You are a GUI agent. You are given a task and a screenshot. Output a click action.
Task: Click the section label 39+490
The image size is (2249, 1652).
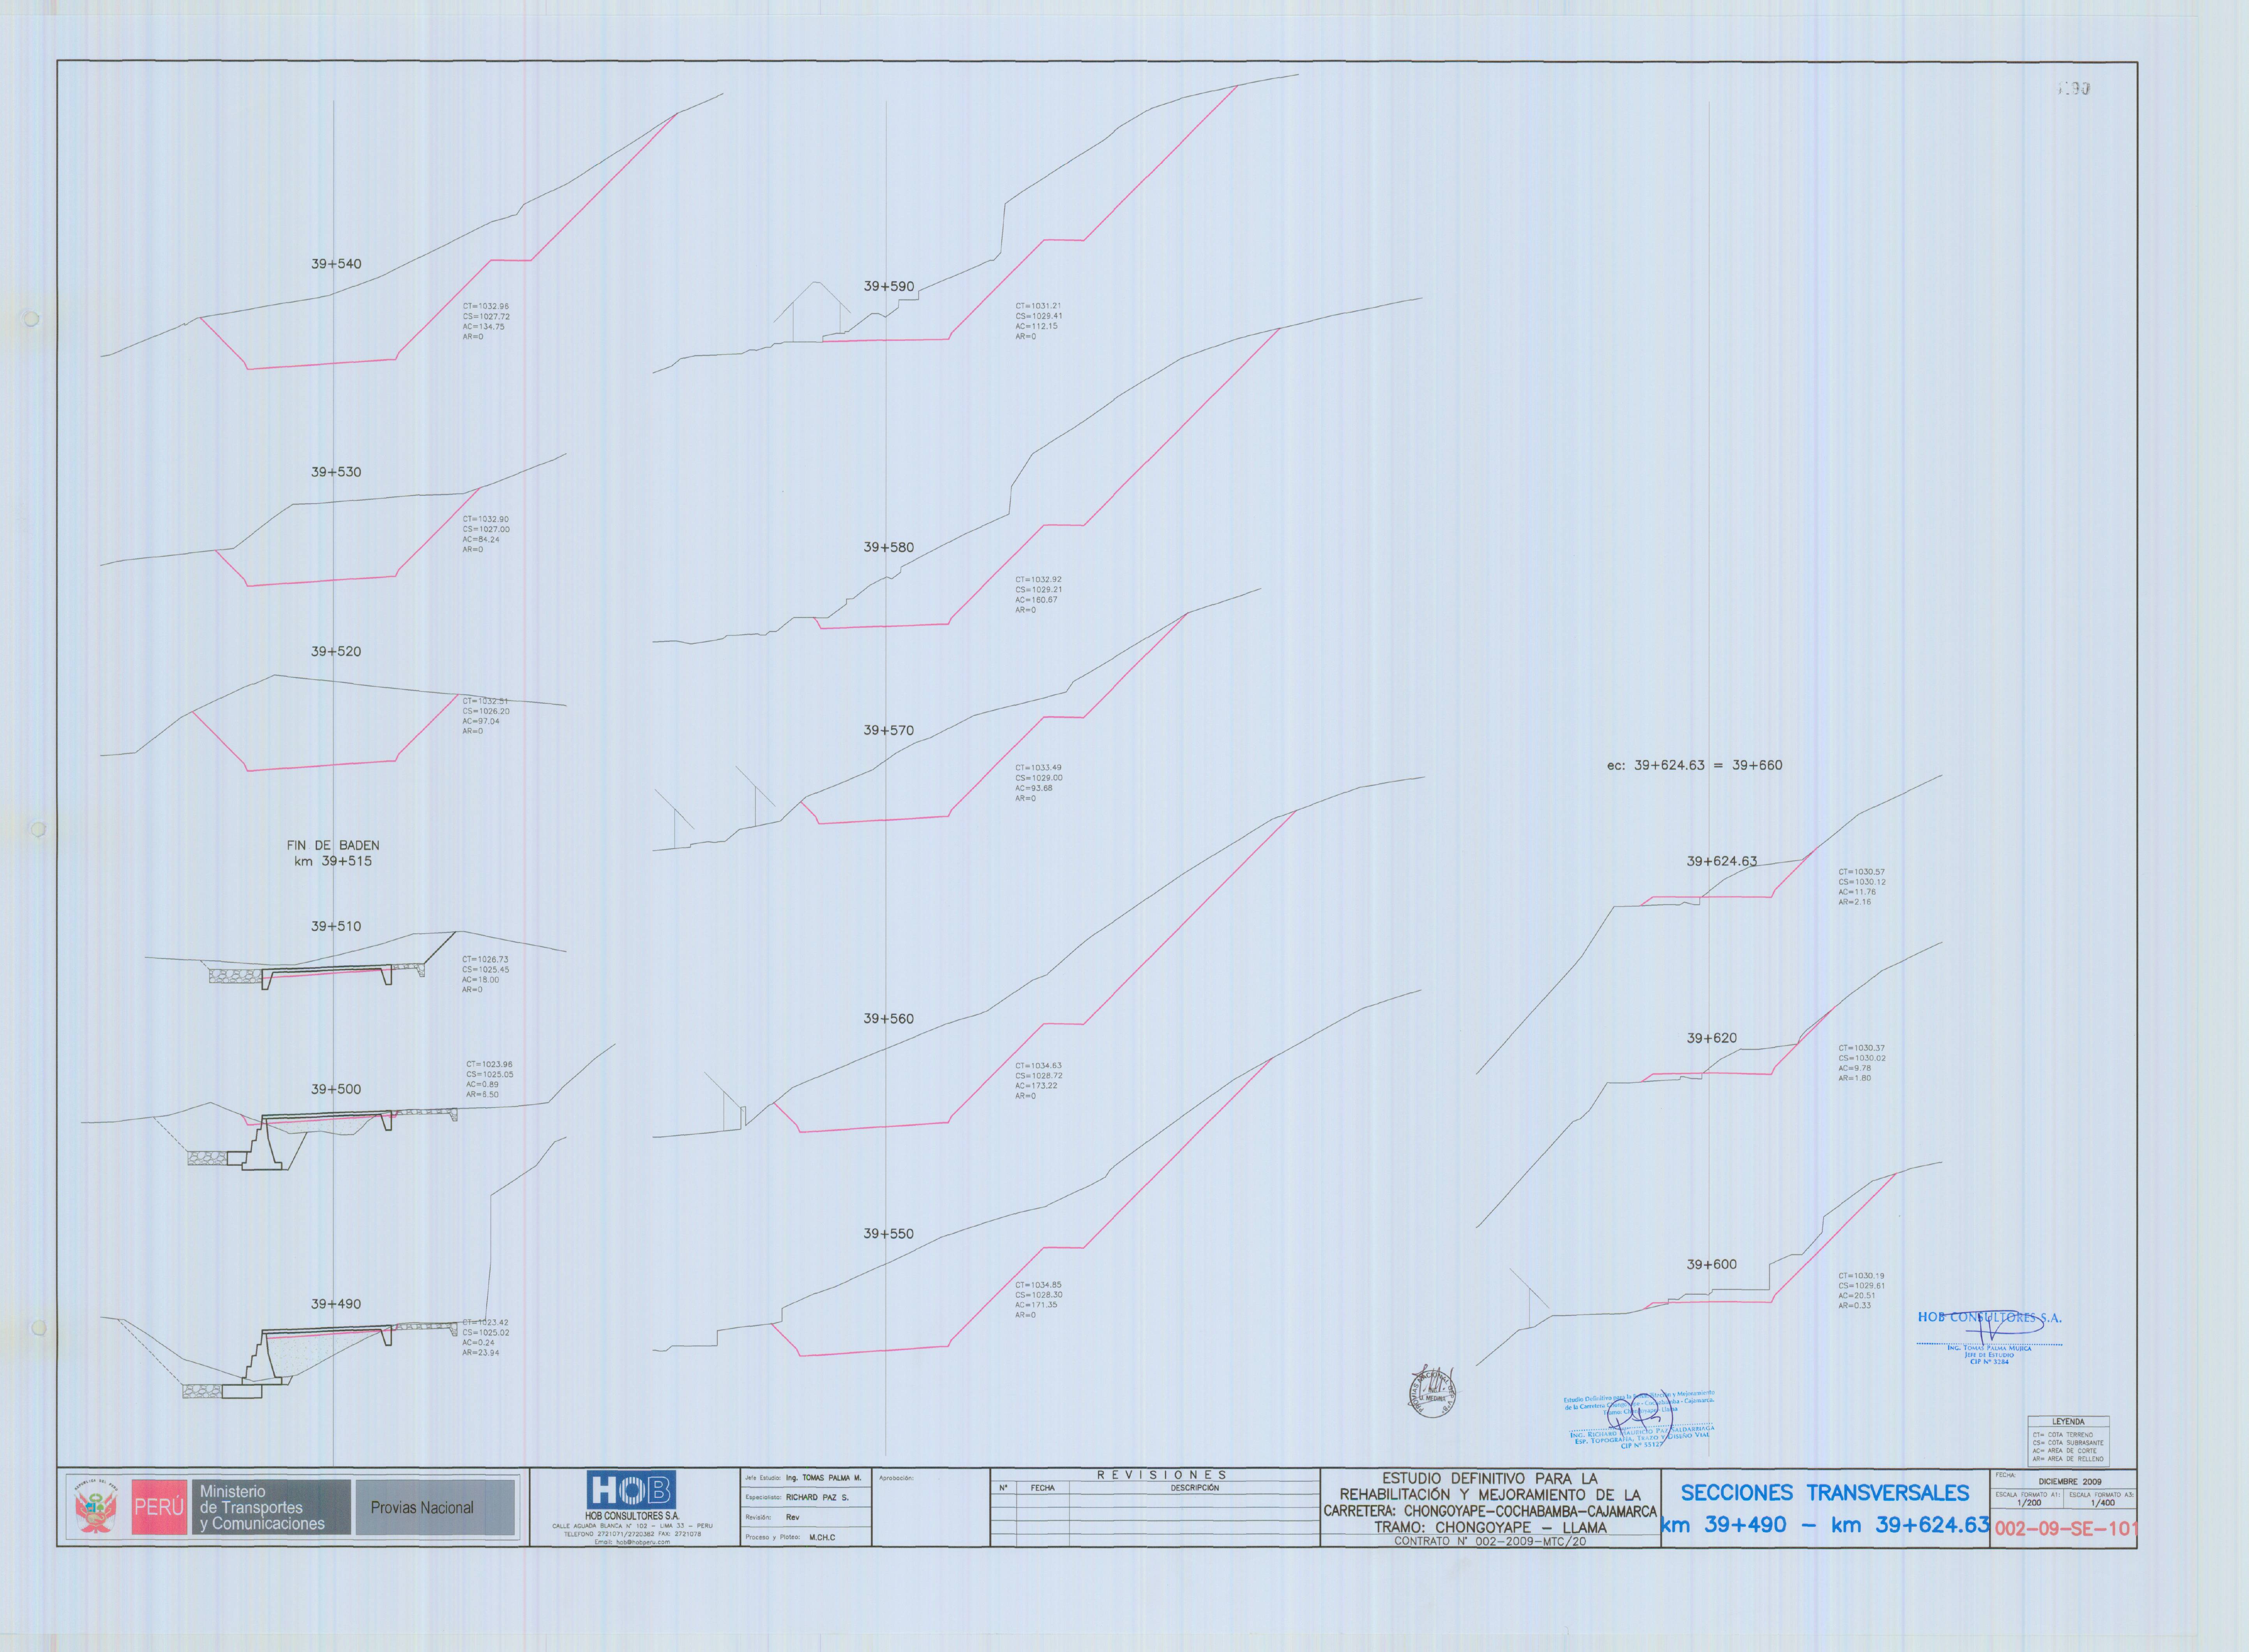(x=336, y=1304)
